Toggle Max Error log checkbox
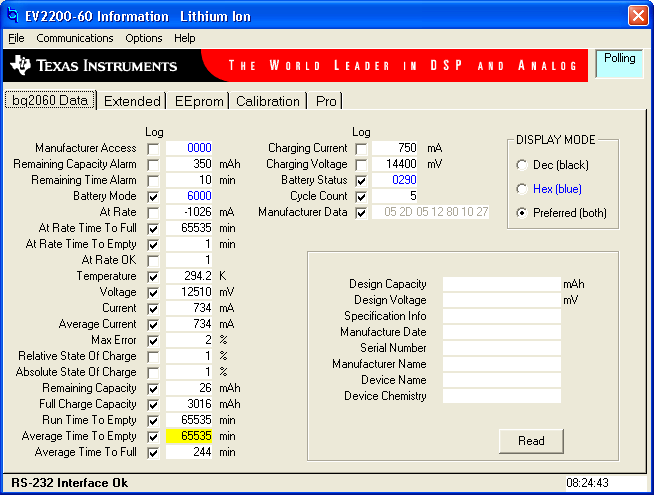The height and width of the screenshot is (499, 654). tap(153, 341)
